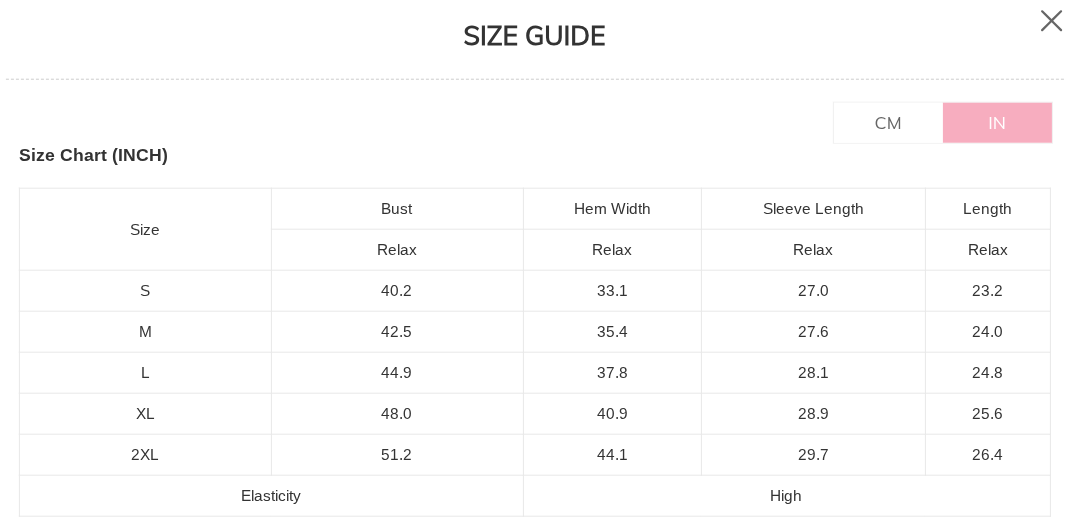1069x524 pixels.
Task: Click the Size Guide title
Action: coord(534,37)
